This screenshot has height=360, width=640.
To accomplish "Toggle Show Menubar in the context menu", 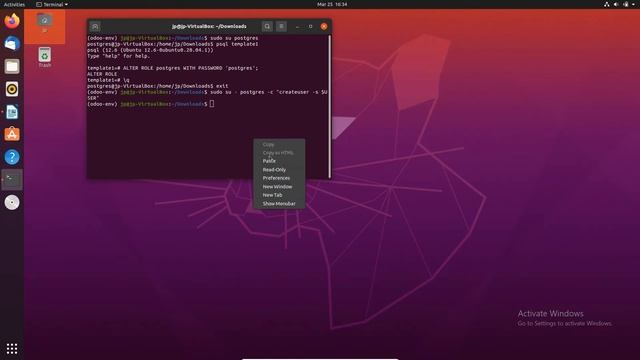I will (x=279, y=204).
